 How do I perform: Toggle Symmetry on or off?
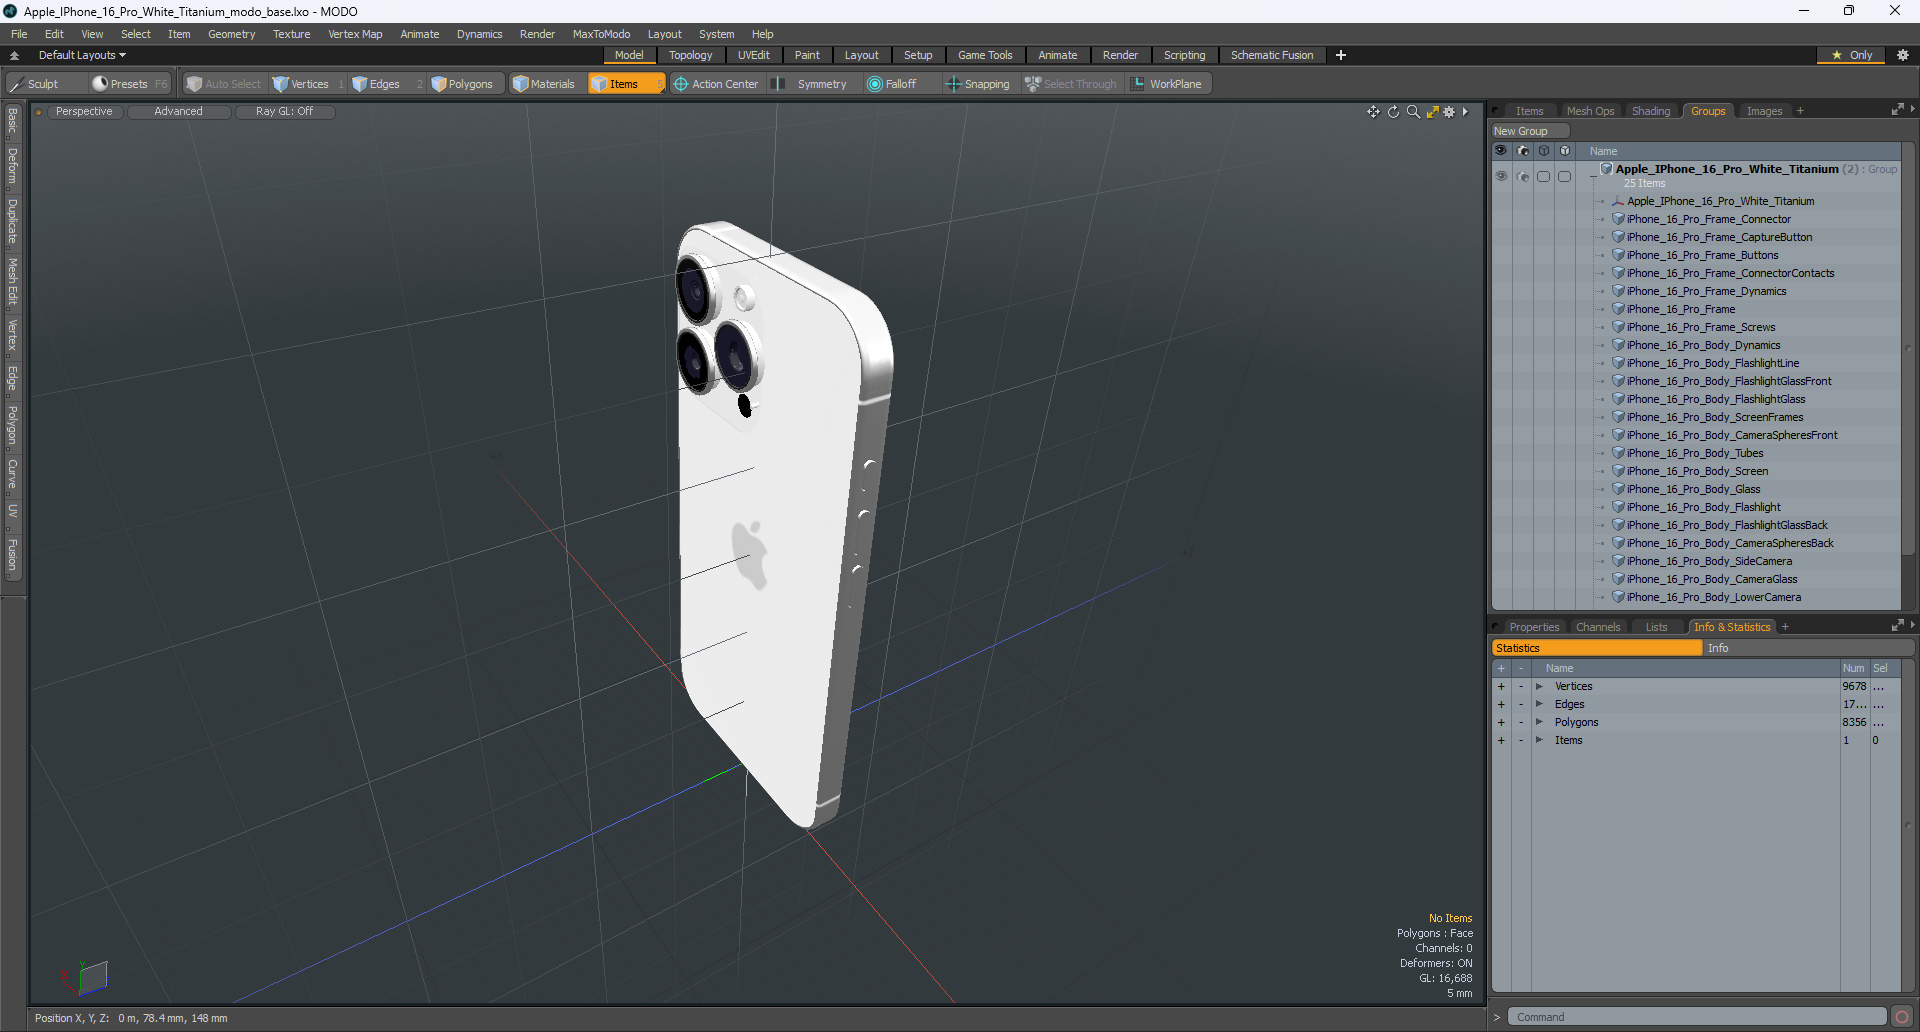pyautogui.click(x=811, y=84)
